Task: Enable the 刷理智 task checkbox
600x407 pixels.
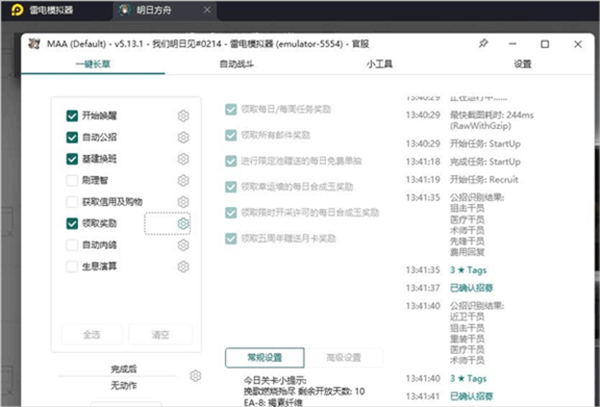Action: [72, 181]
